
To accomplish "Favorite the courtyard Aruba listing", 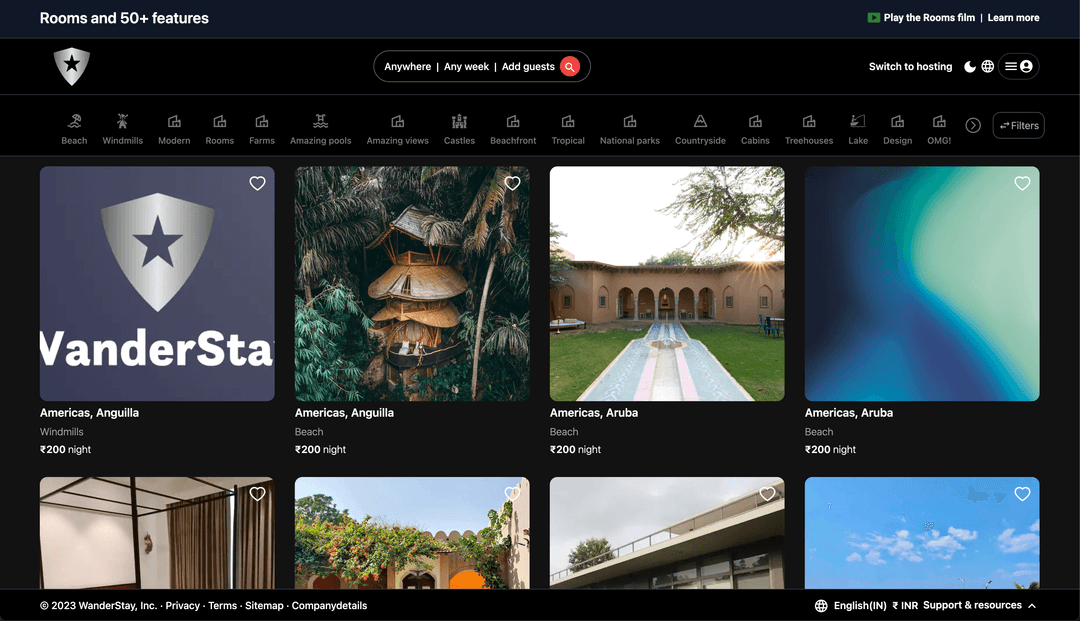I will tap(767, 183).
